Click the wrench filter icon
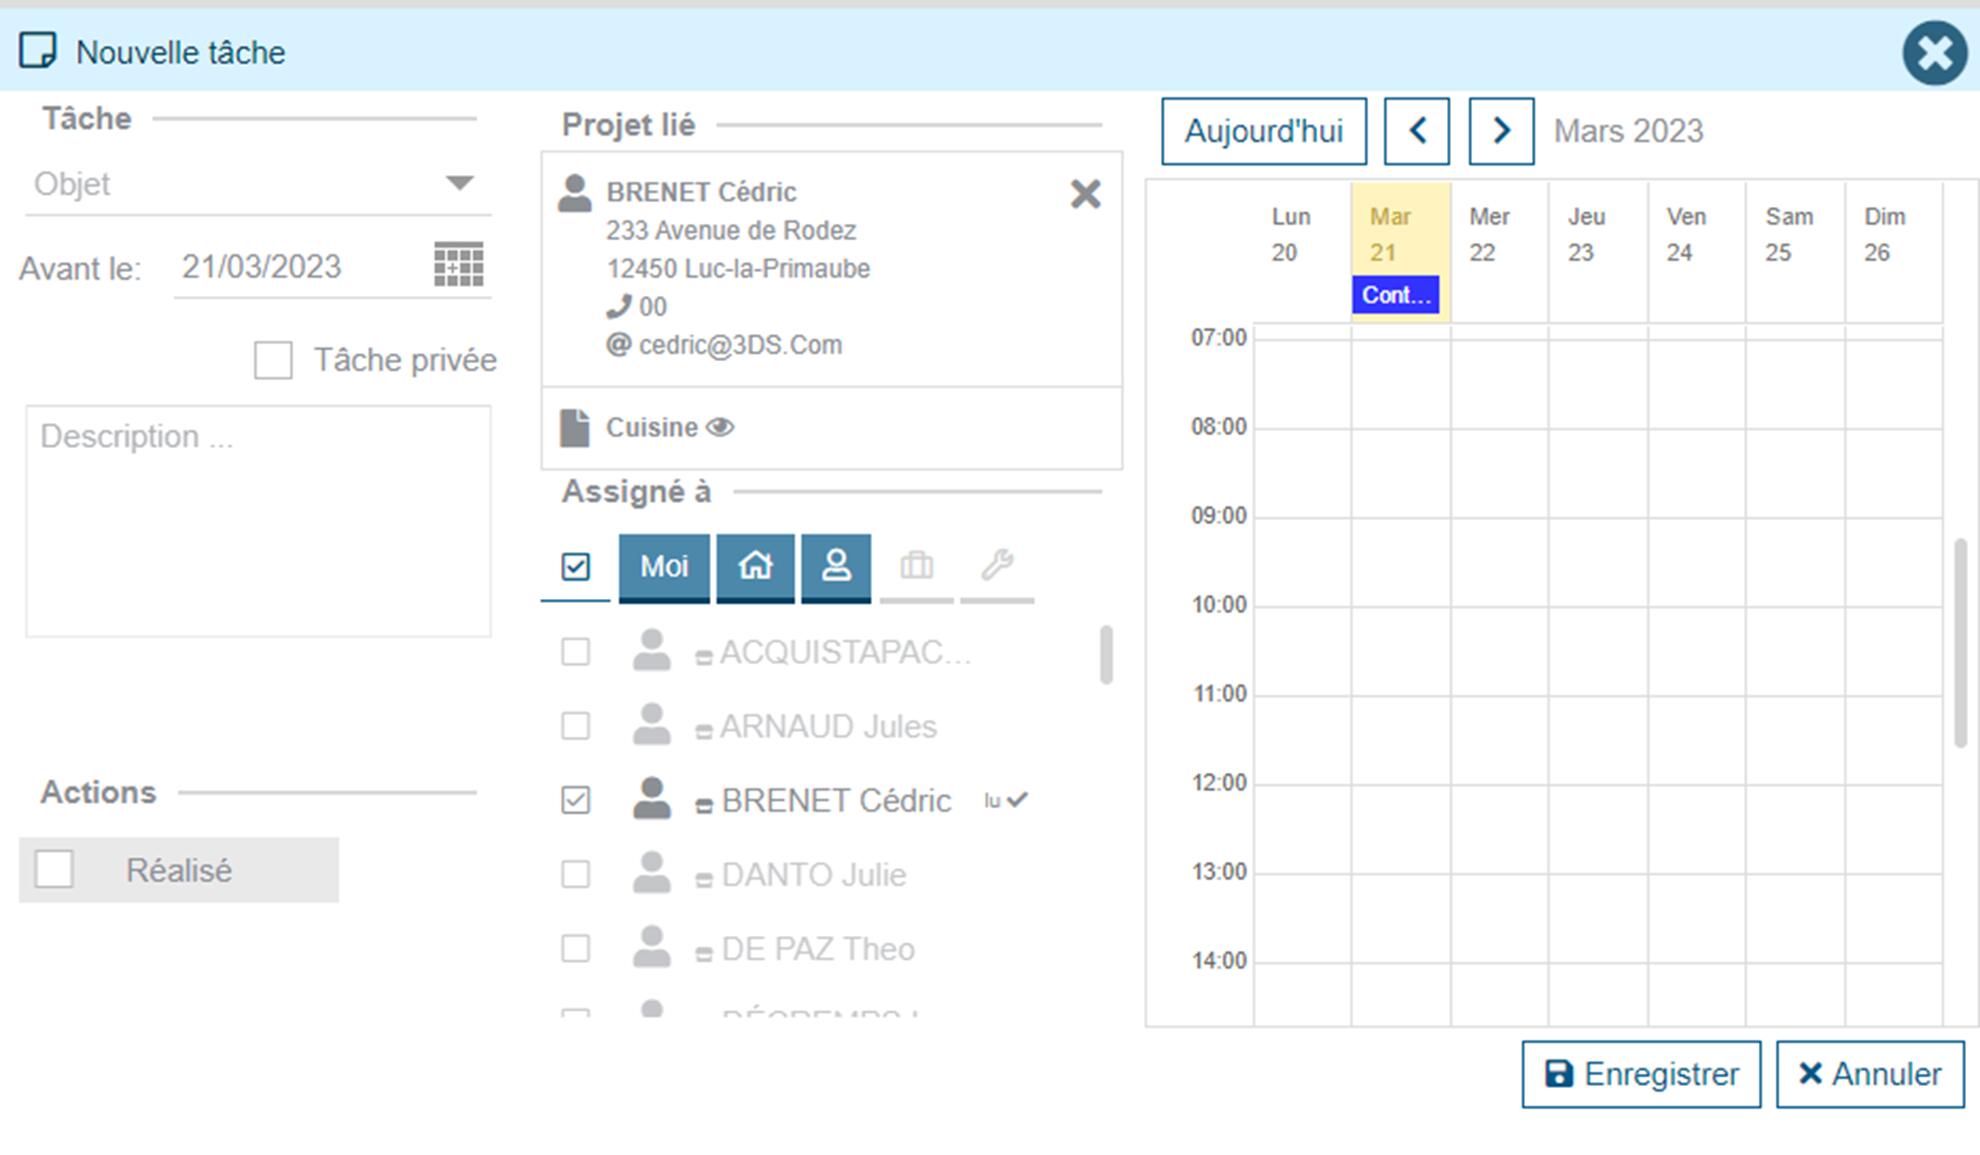The image size is (1980, 1155). 997,567
